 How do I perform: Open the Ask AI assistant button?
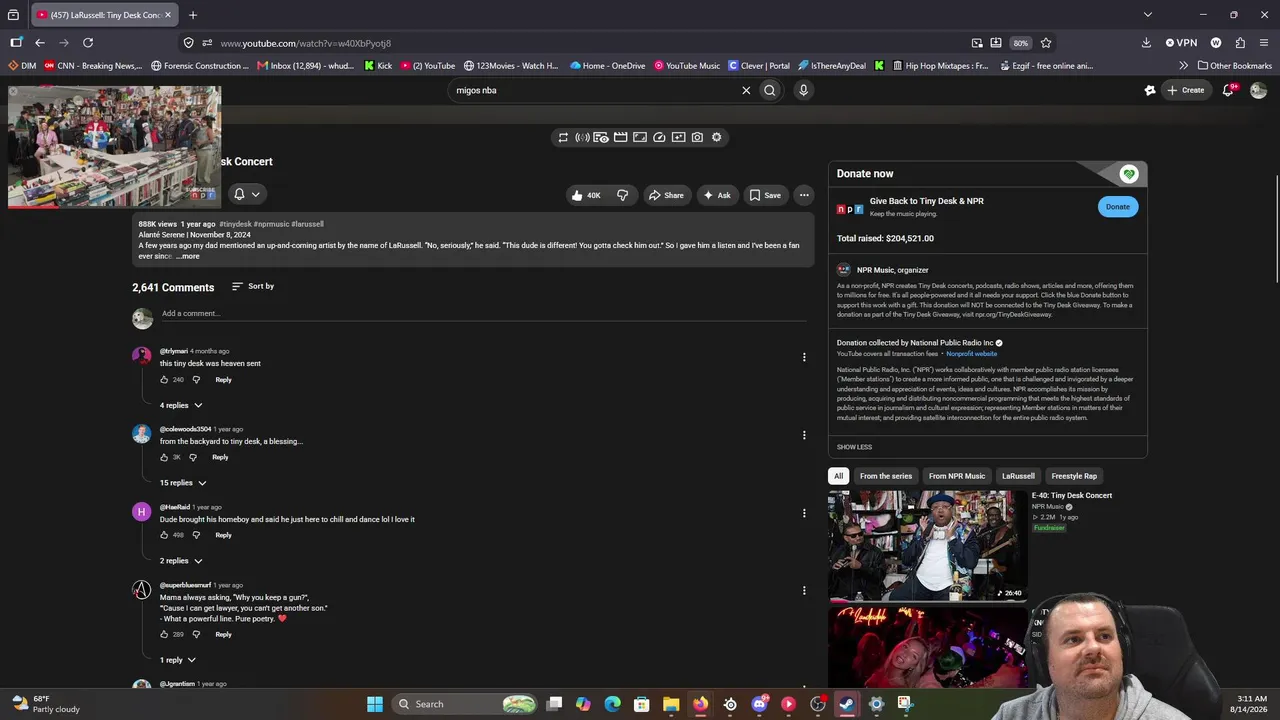(716, 195)
